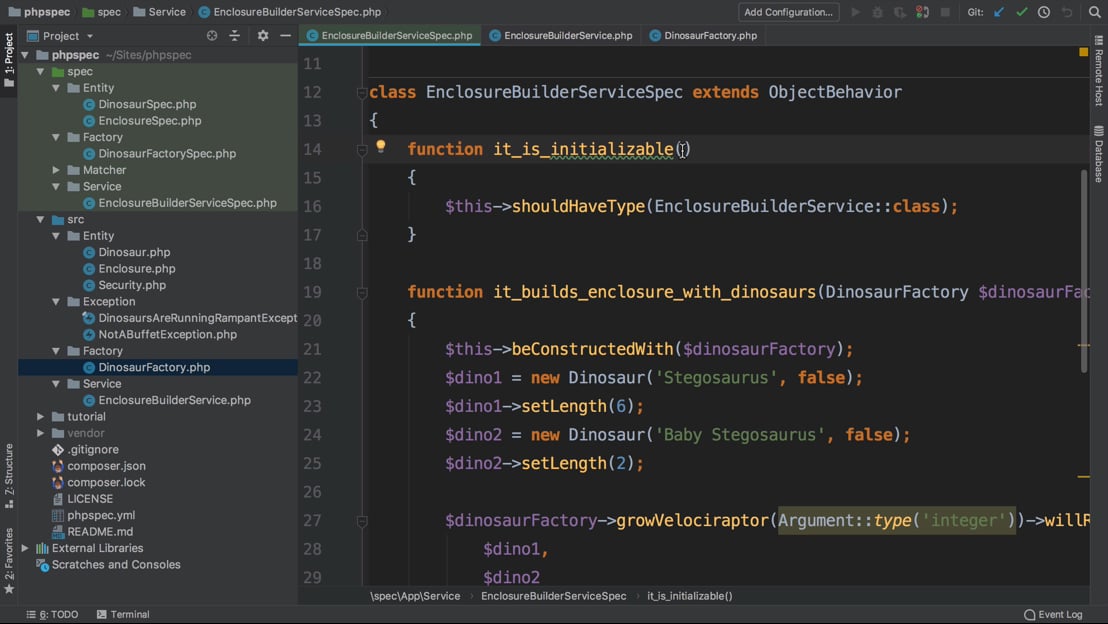Click Collapse All icon in Project panel

pyautogui.click(x=235, y=35)
